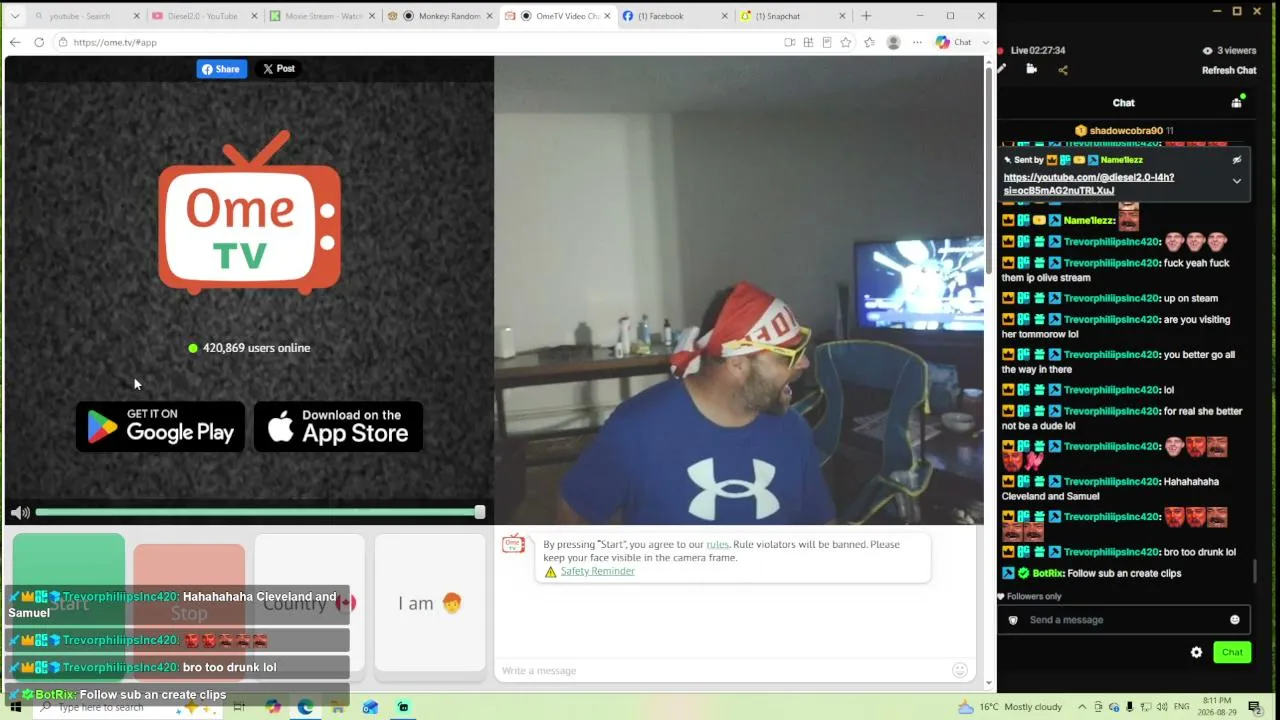Open the OmeTV rules link

tap(718, 545)
